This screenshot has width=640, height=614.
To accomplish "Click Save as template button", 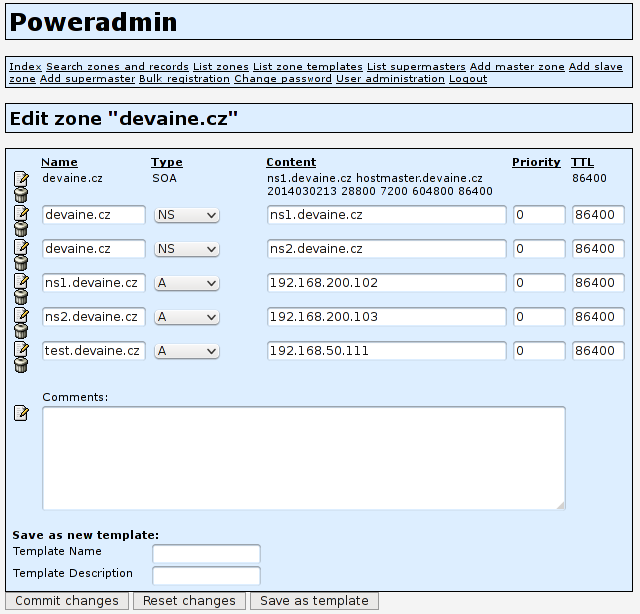I will (x=314, y=601).
